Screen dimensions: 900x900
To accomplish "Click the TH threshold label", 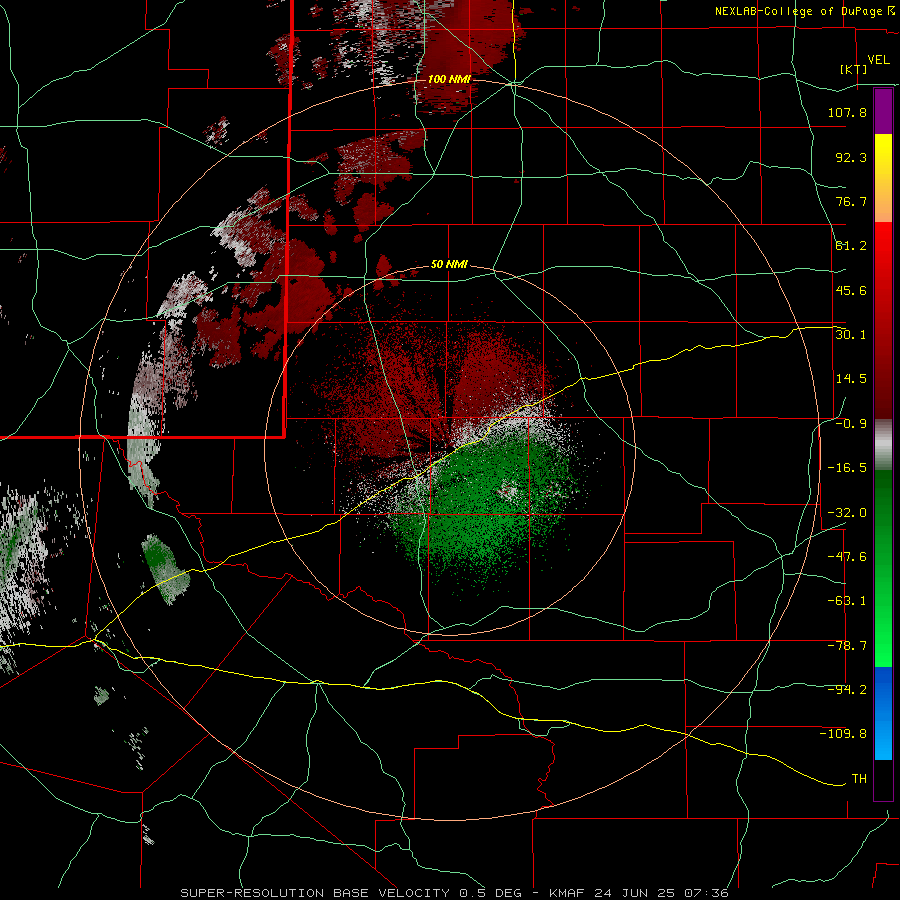I will coord(859,778).
